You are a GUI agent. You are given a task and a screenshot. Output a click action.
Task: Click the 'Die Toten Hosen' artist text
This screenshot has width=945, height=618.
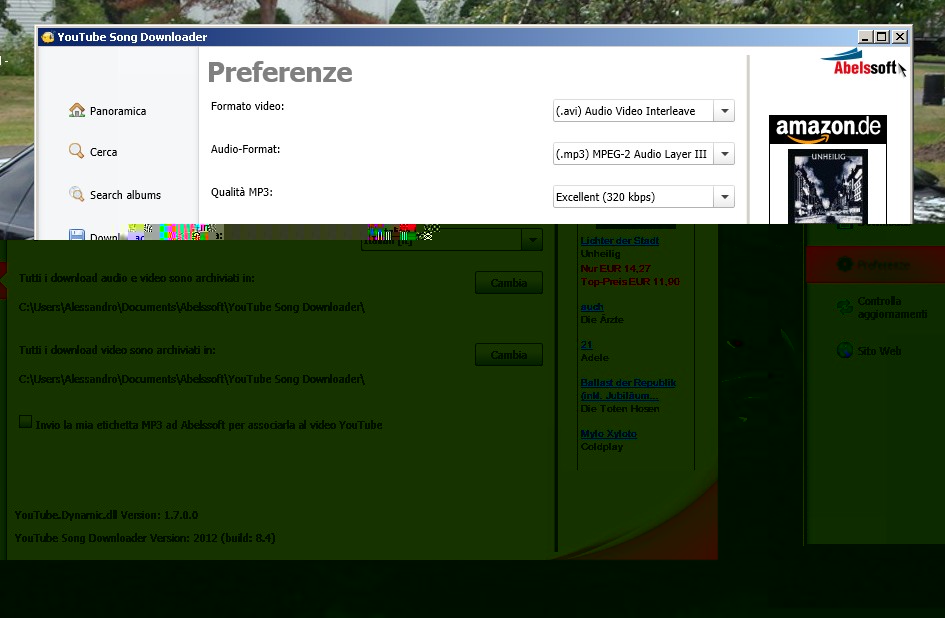[x=620, y=409]
